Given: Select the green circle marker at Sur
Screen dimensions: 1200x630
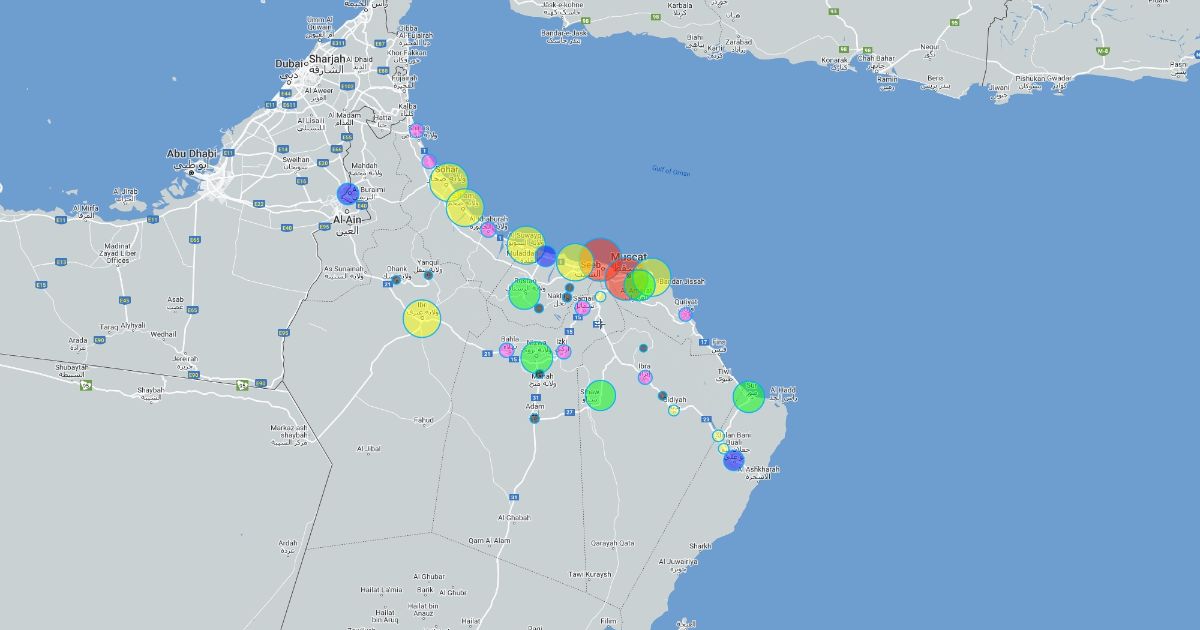Looking at the screenshot, I should pos(748,397).
